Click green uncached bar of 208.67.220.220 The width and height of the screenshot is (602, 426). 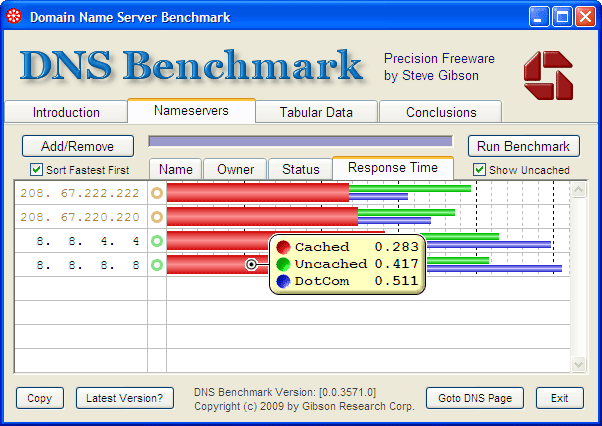click(406, 212)
